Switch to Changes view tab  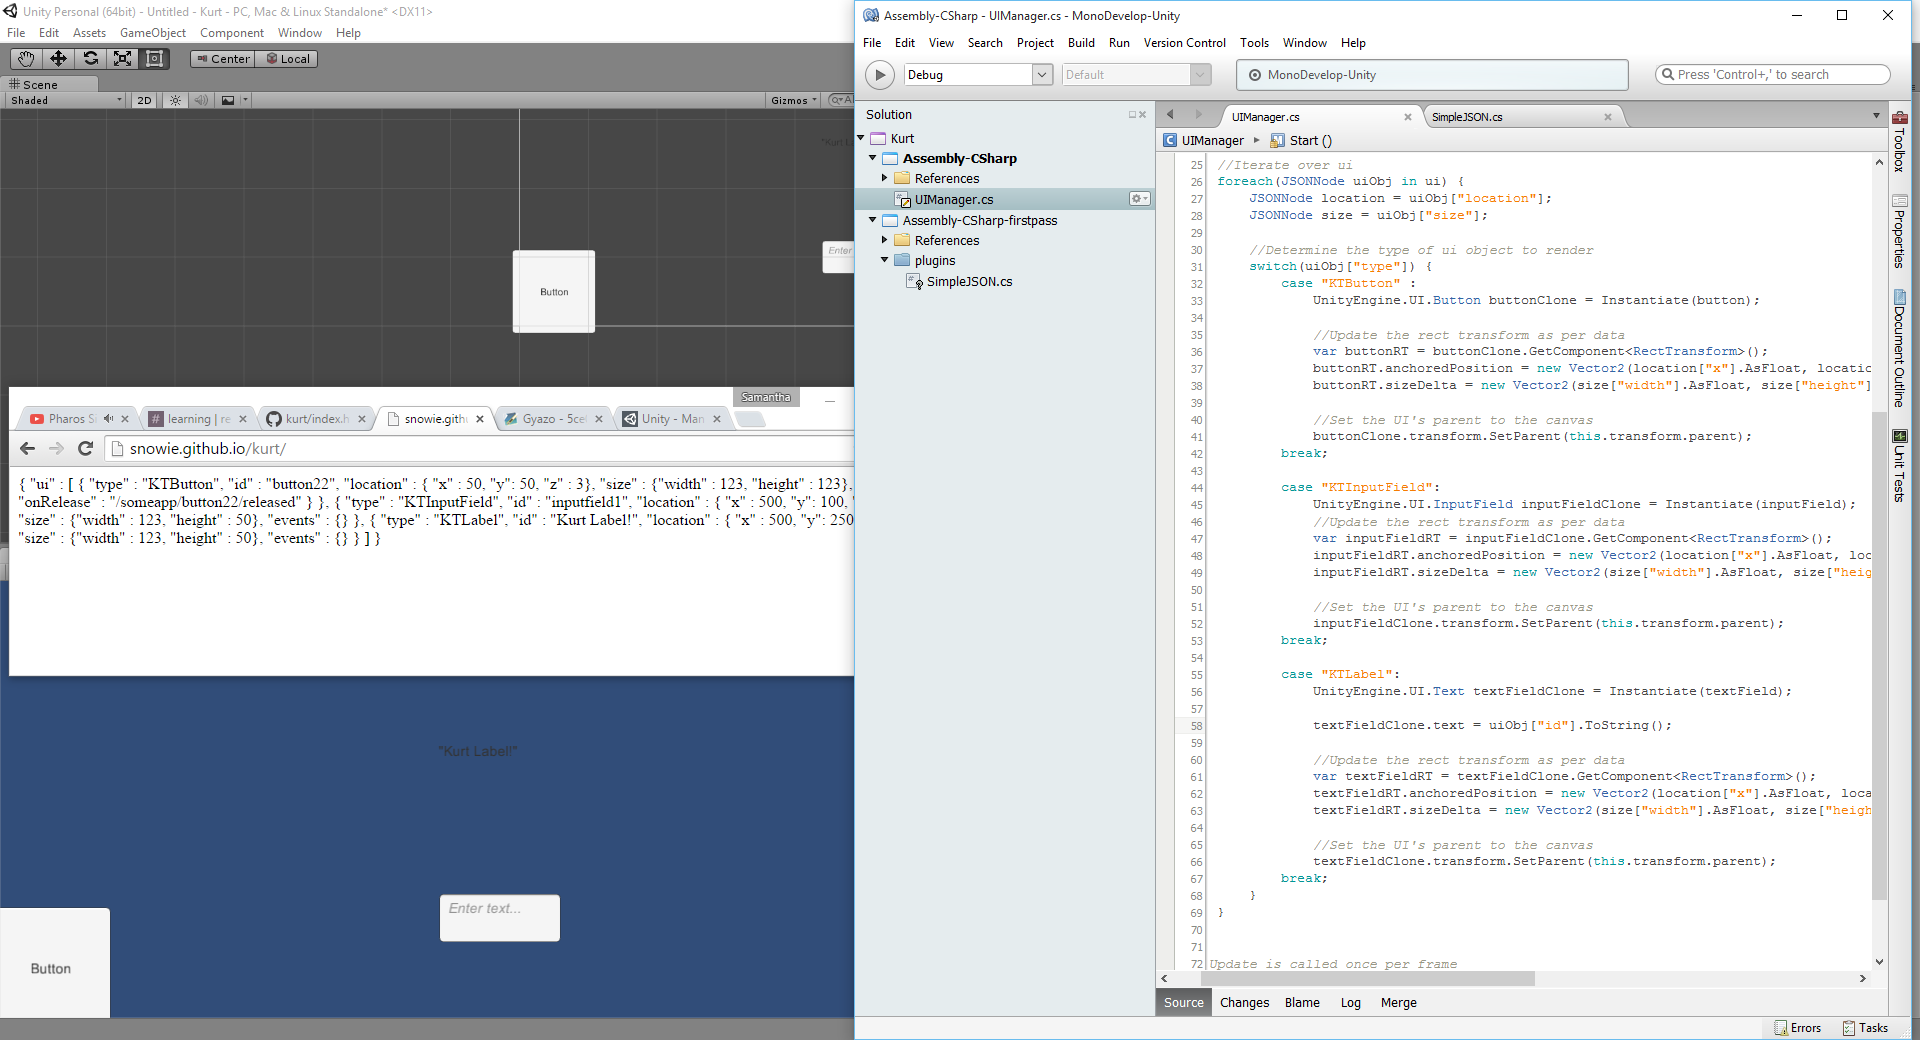click(x=1244, y=1003)
